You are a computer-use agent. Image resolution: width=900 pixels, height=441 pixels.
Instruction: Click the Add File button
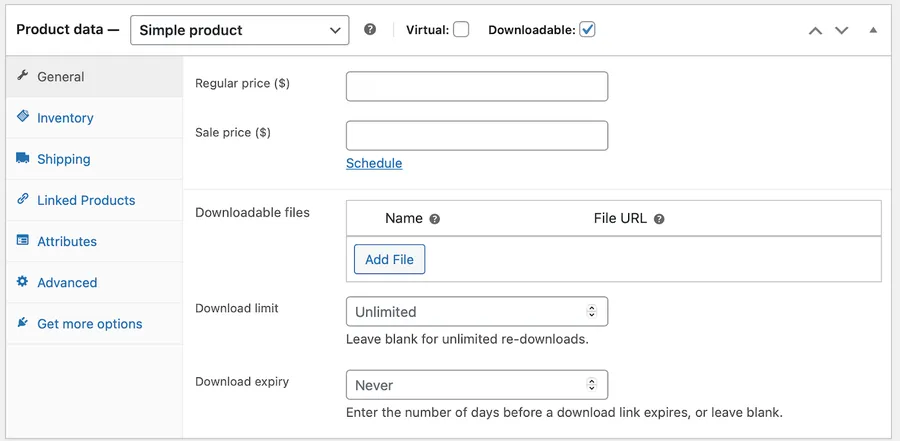(x=389, y=259)
